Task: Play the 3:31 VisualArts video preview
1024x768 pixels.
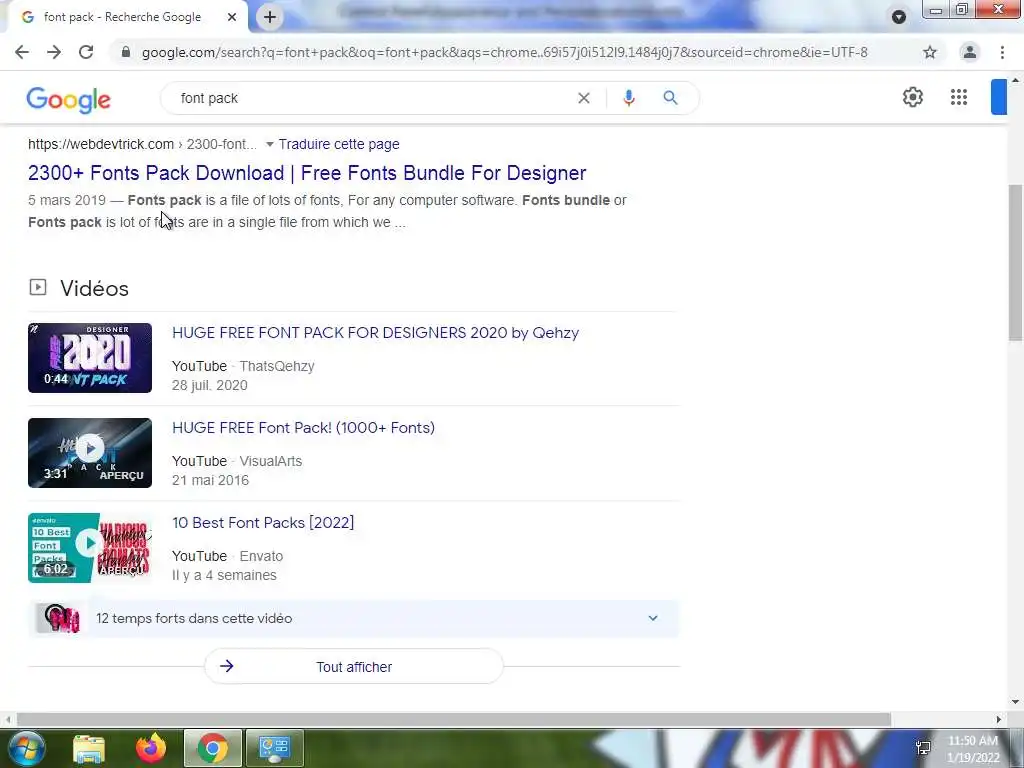Action: (x=90, y=453)
